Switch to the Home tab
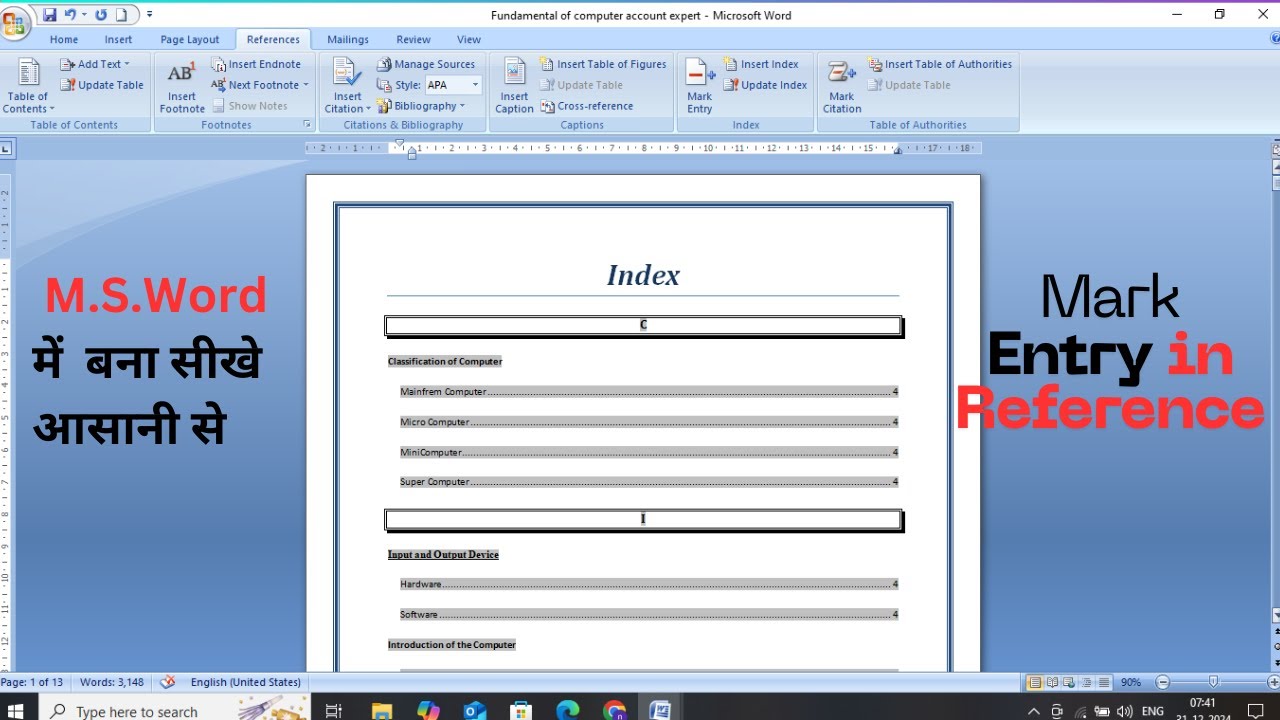Viewport: 1280px width, 720px height. (64, 40)
